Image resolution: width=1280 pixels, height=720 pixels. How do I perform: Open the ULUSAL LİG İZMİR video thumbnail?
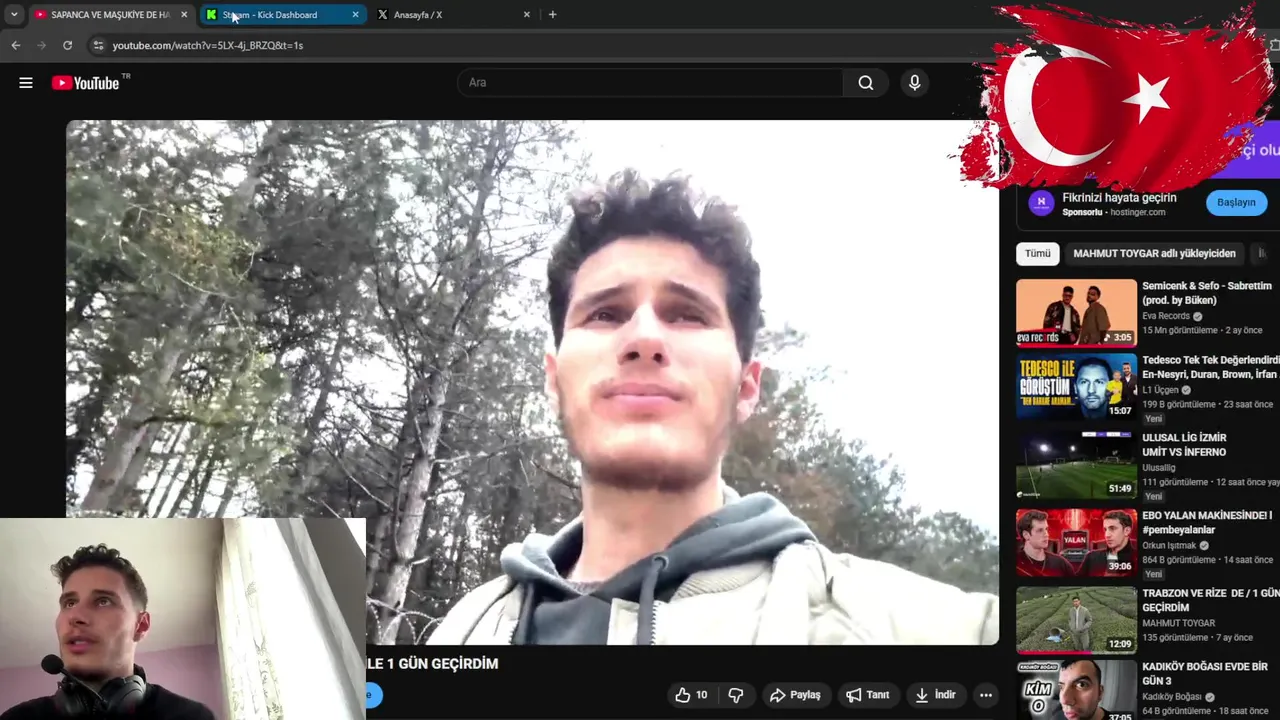click(1076, 464)
